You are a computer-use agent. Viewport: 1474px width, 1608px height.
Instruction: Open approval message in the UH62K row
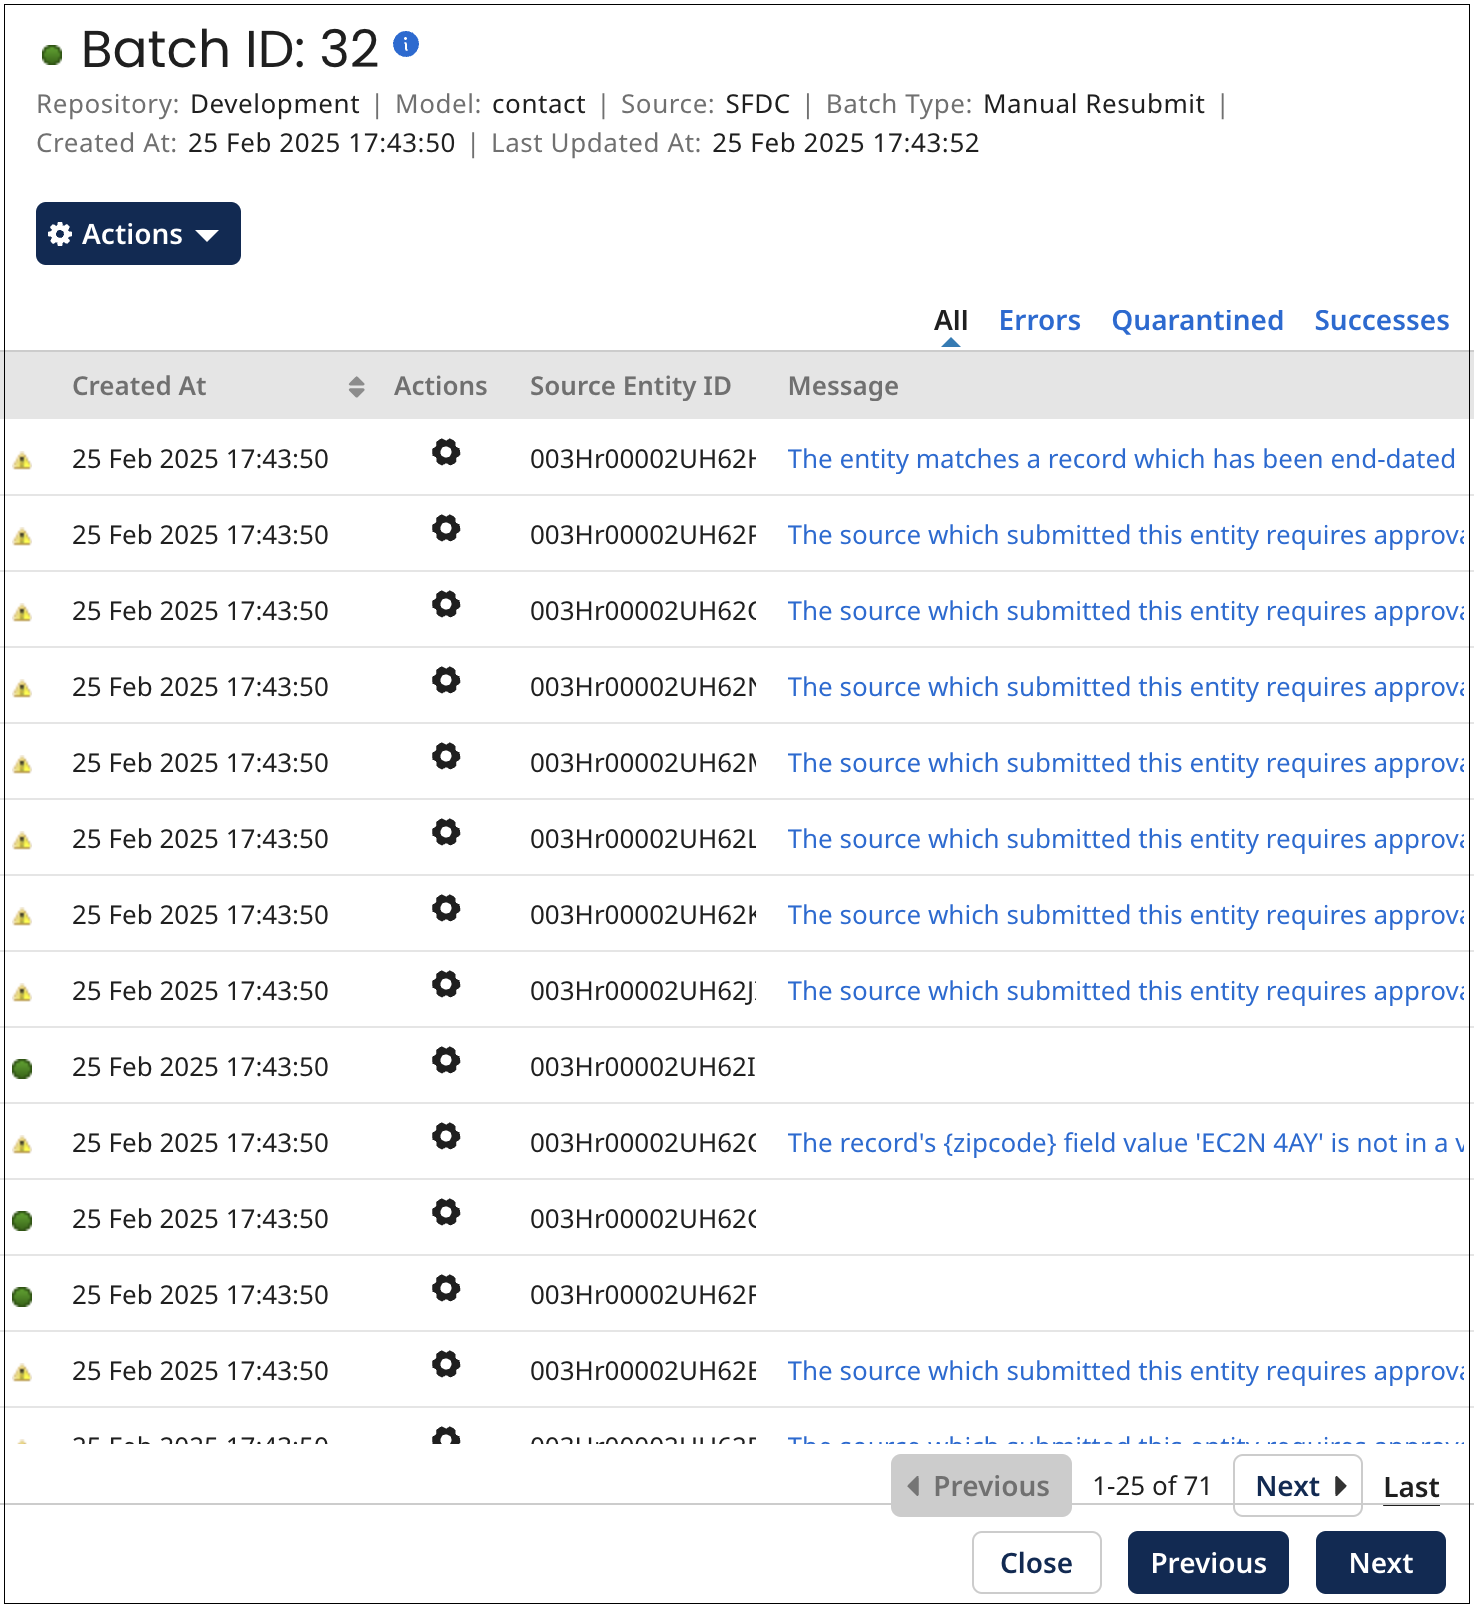click(x=1126, y=915)
